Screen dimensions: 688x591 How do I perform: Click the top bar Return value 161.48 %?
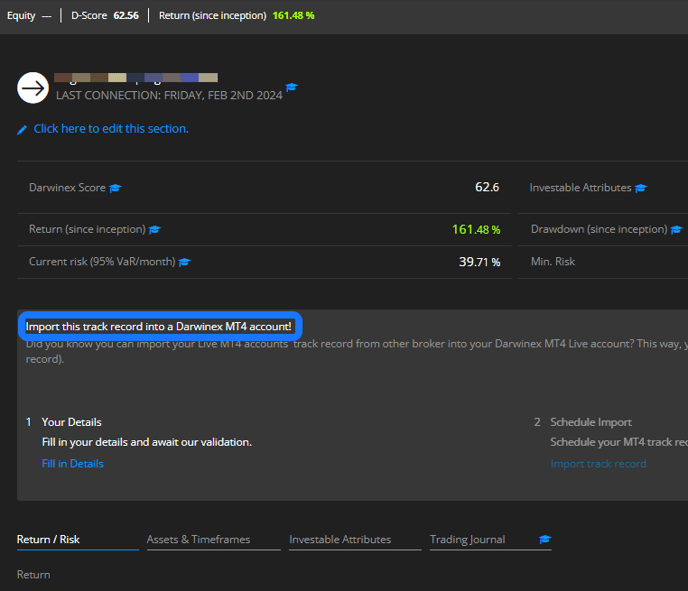click(294, 15)
